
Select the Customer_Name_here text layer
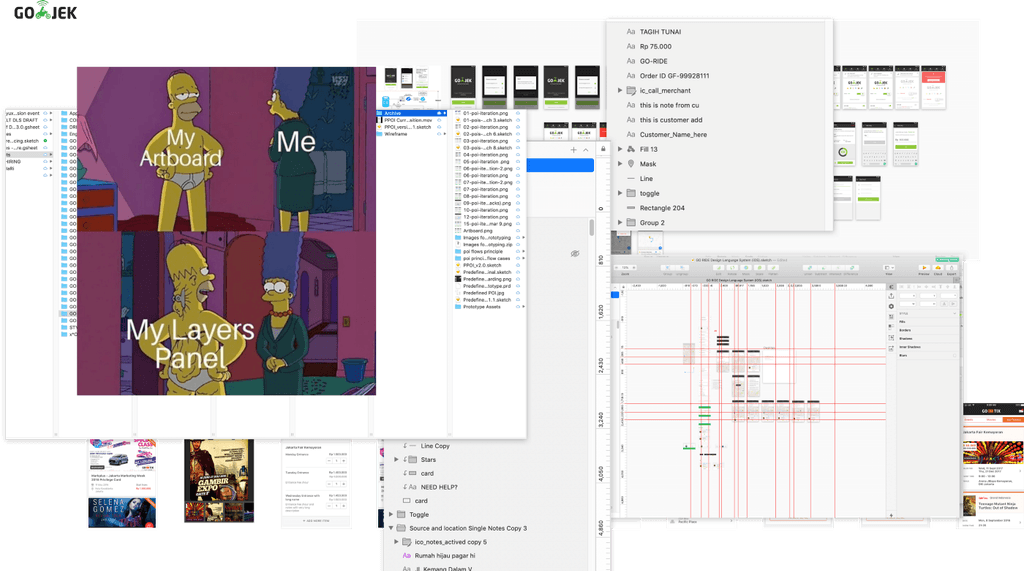(x=673, y=135)
